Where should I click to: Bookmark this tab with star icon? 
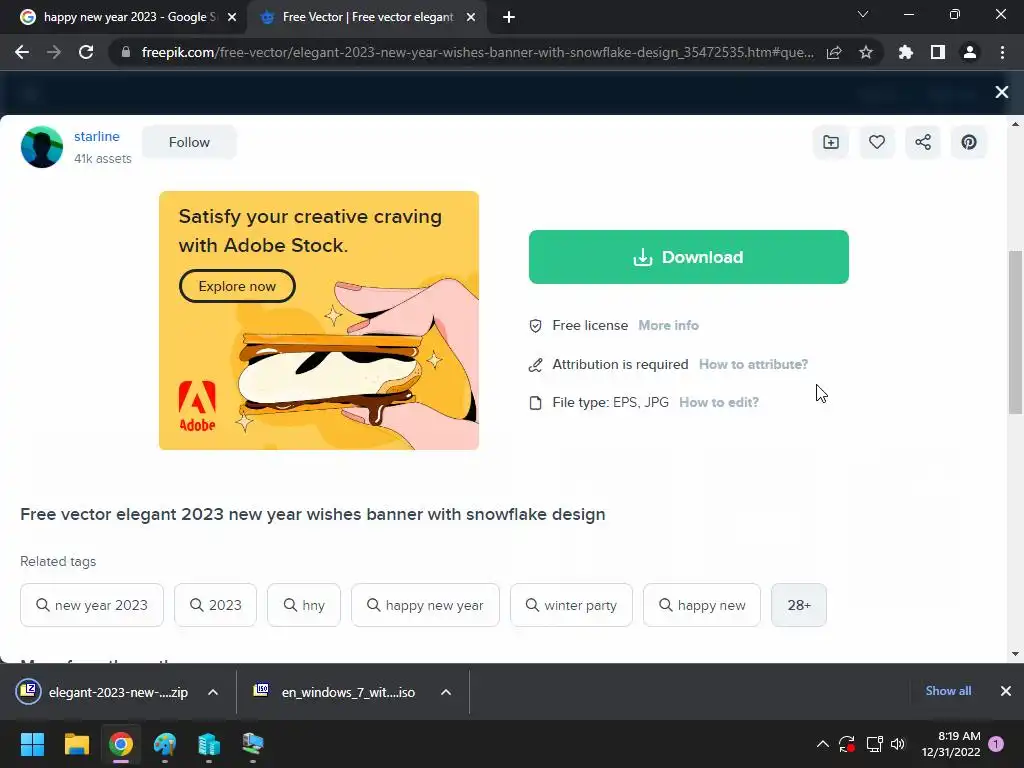click(x=866, y=52)
